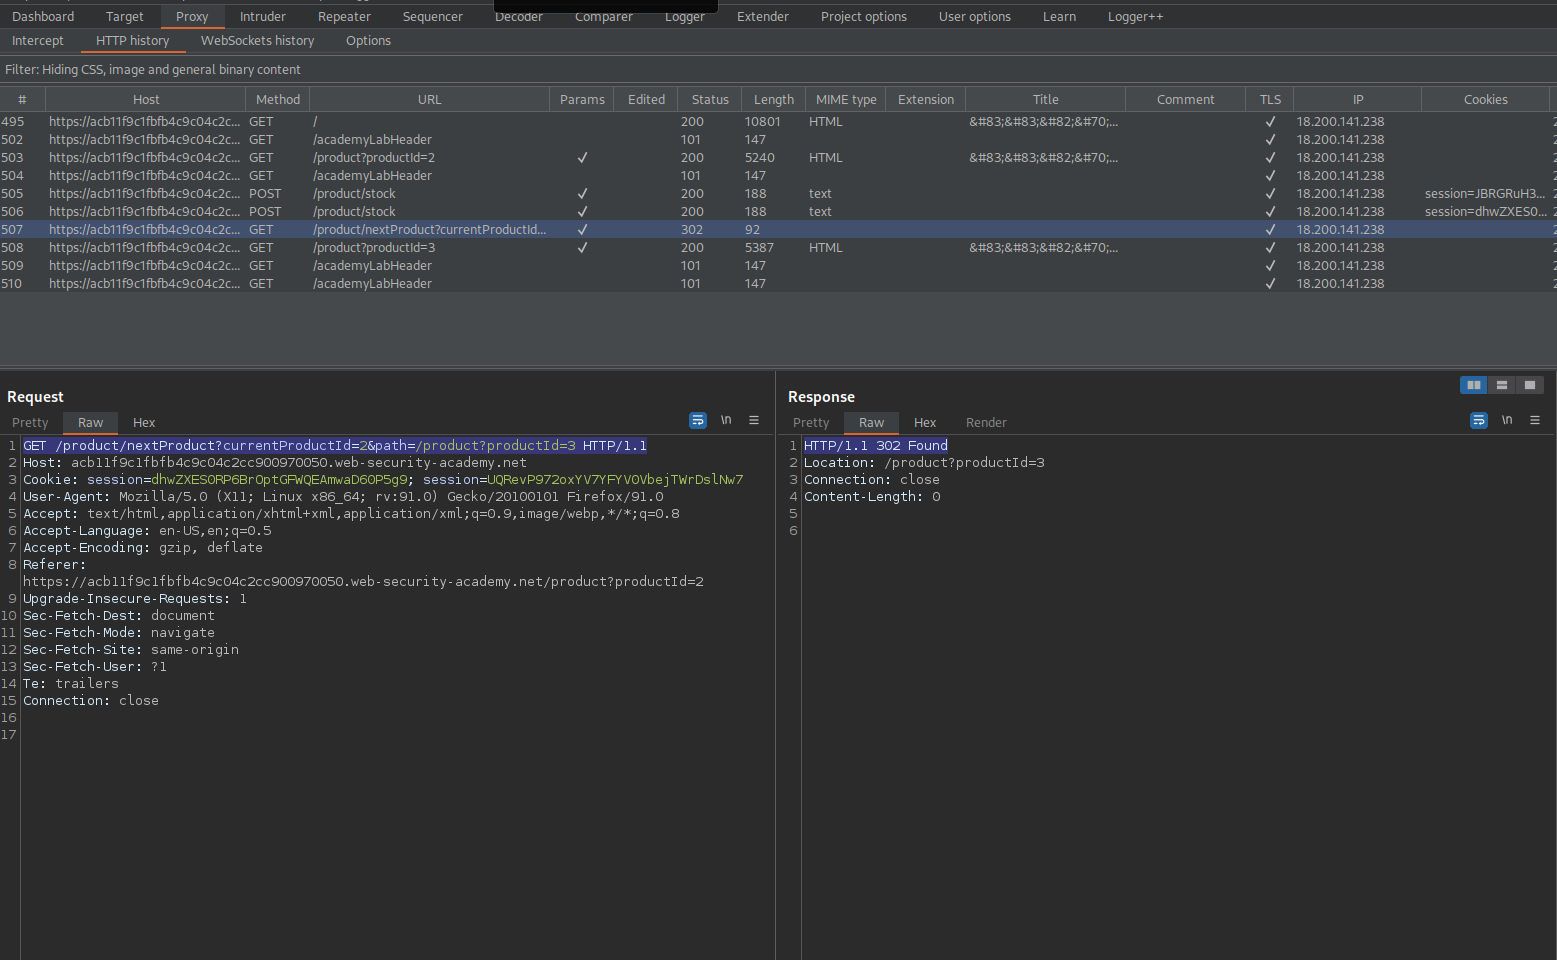Select Hex view in Response panel

click(x=925, y=423)
